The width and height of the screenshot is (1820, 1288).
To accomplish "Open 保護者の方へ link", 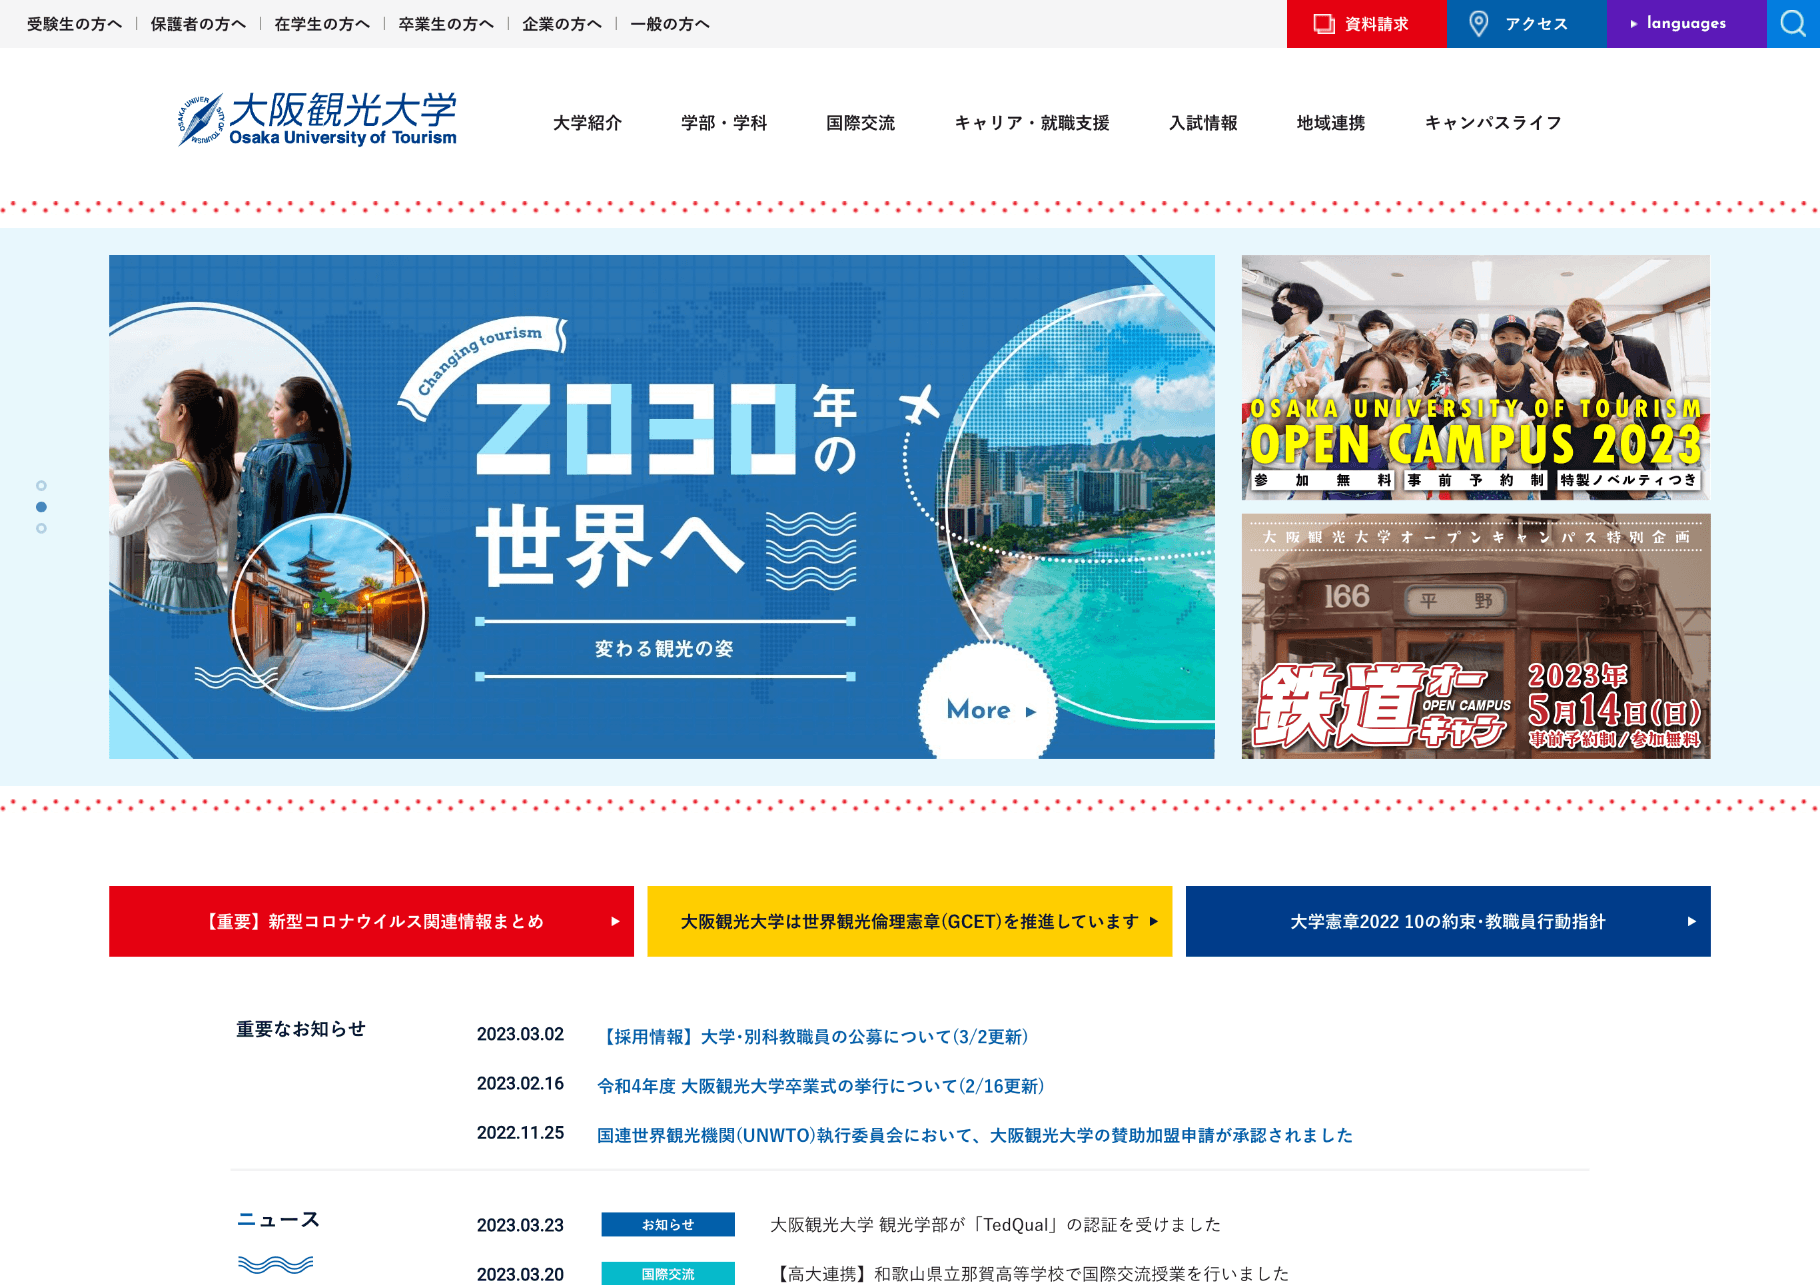I will tap(198, 24).
